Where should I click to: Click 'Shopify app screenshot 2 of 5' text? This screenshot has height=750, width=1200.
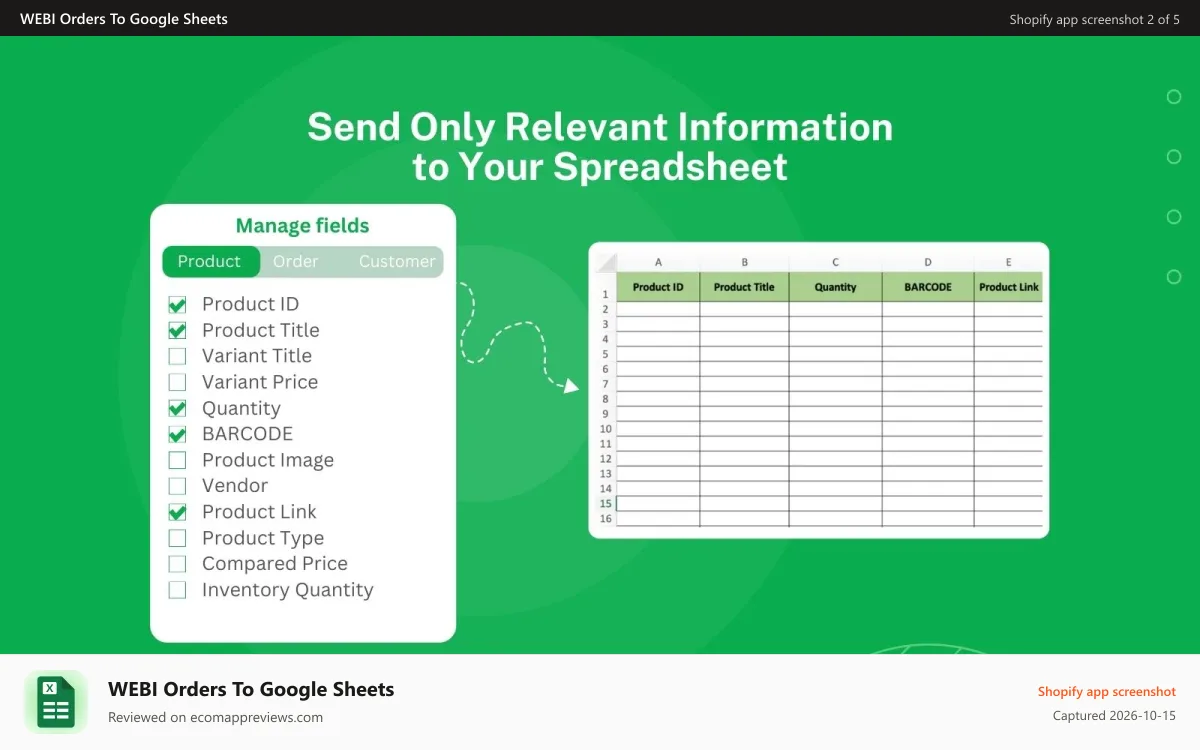(x=1095, y=19)
